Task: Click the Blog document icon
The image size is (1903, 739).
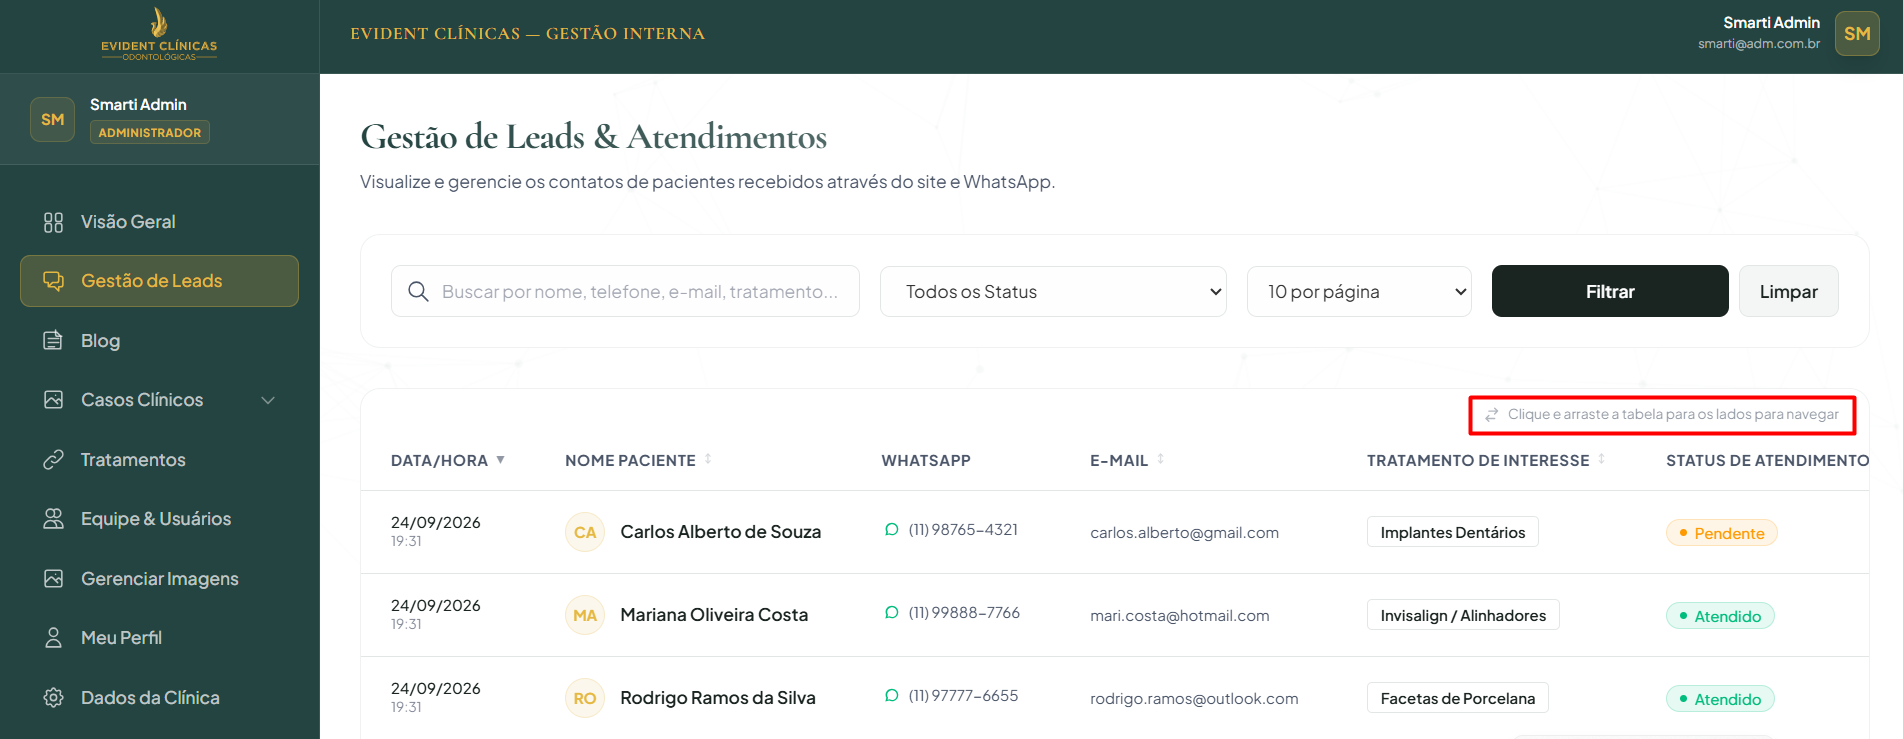Action: coord(53,341)
